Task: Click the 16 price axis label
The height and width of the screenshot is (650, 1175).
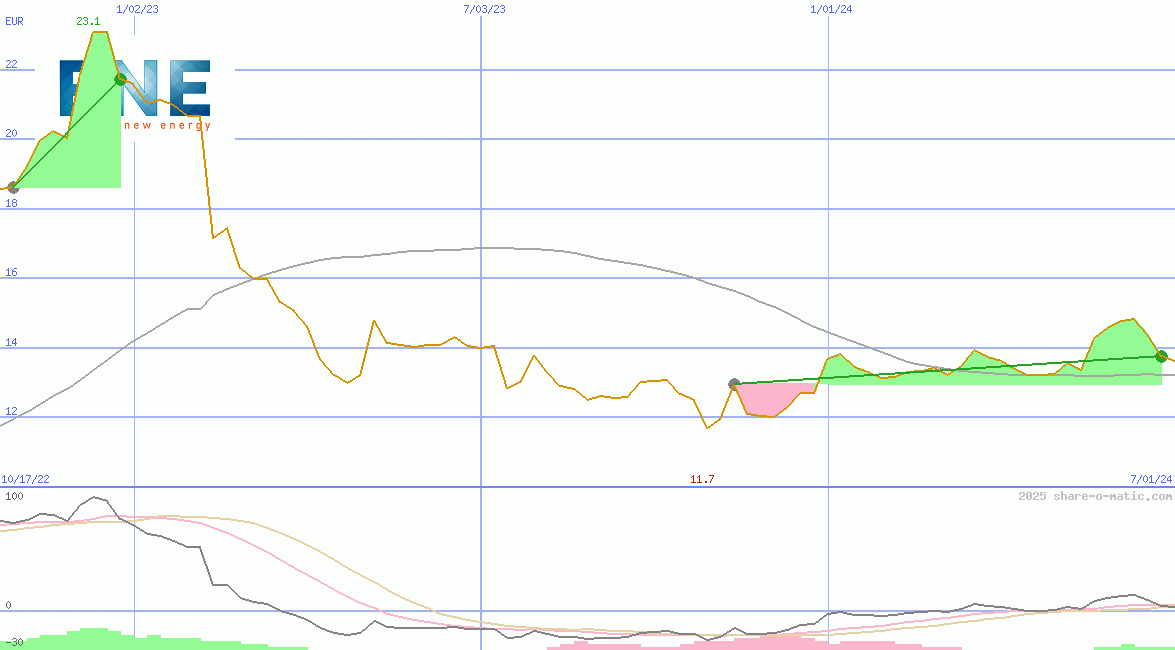Action: pos(12,273)
